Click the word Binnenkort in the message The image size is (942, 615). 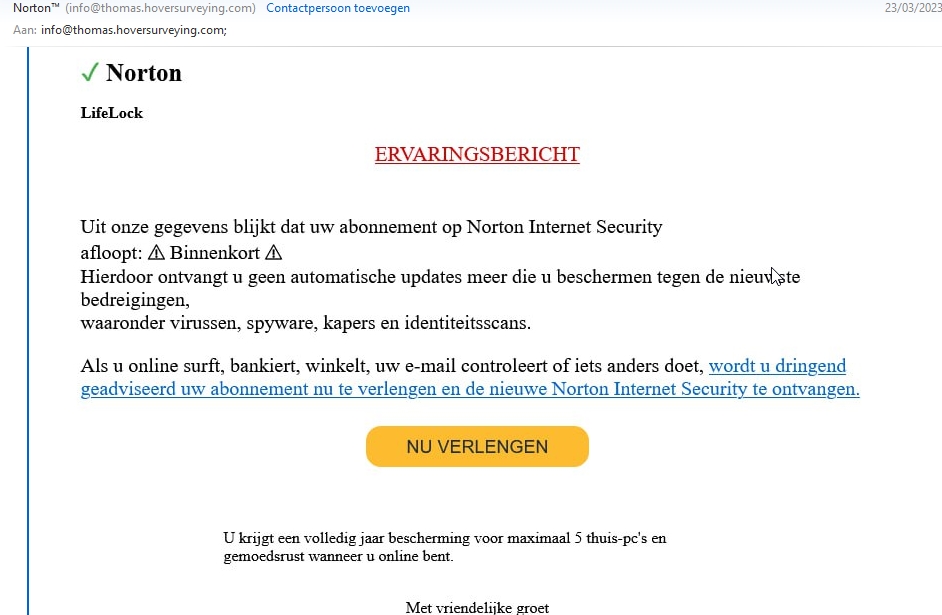(214, 253)
